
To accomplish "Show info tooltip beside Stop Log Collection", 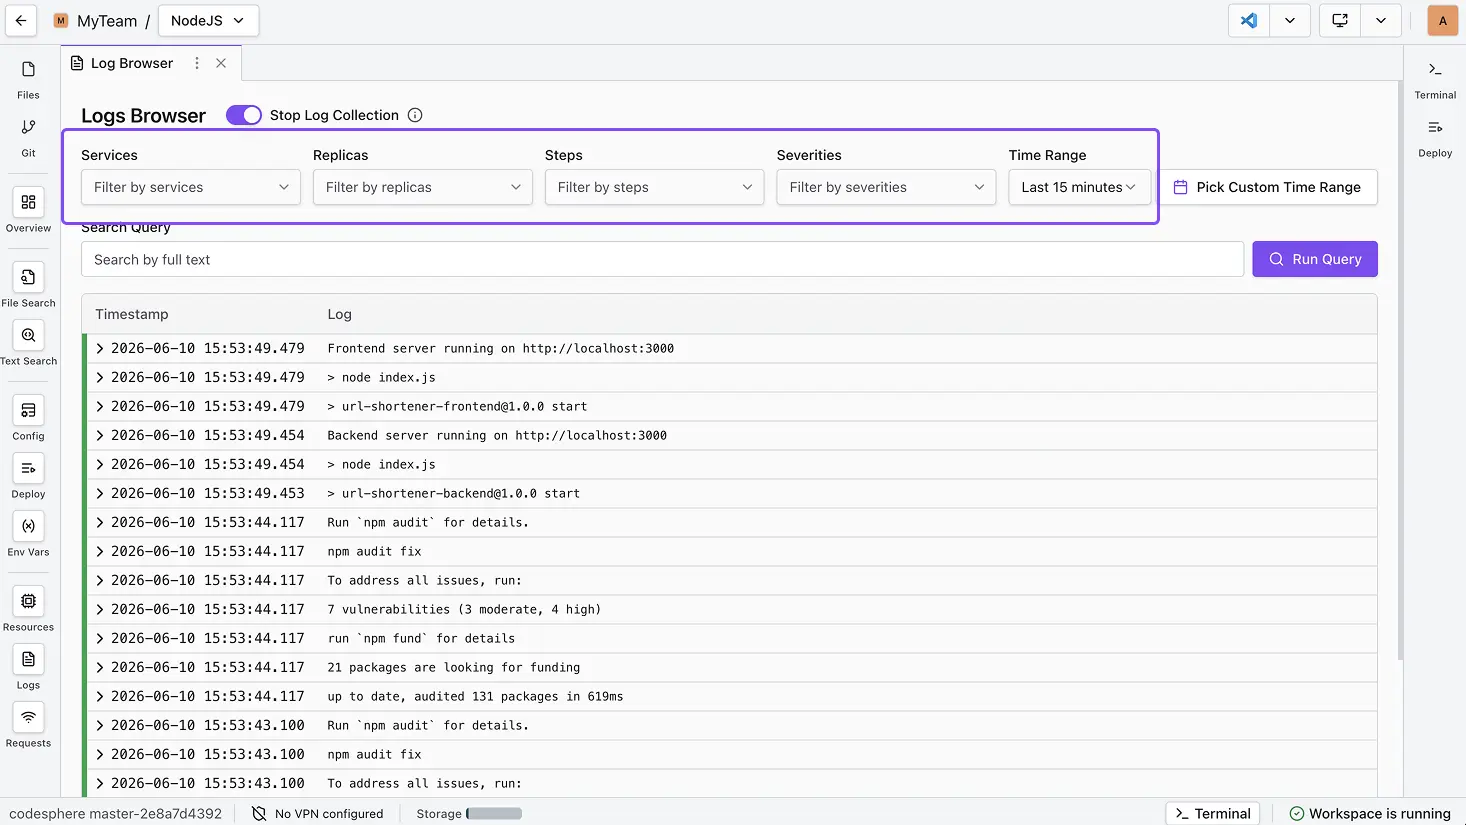I will pyautogui.click(x=415, y=115).
